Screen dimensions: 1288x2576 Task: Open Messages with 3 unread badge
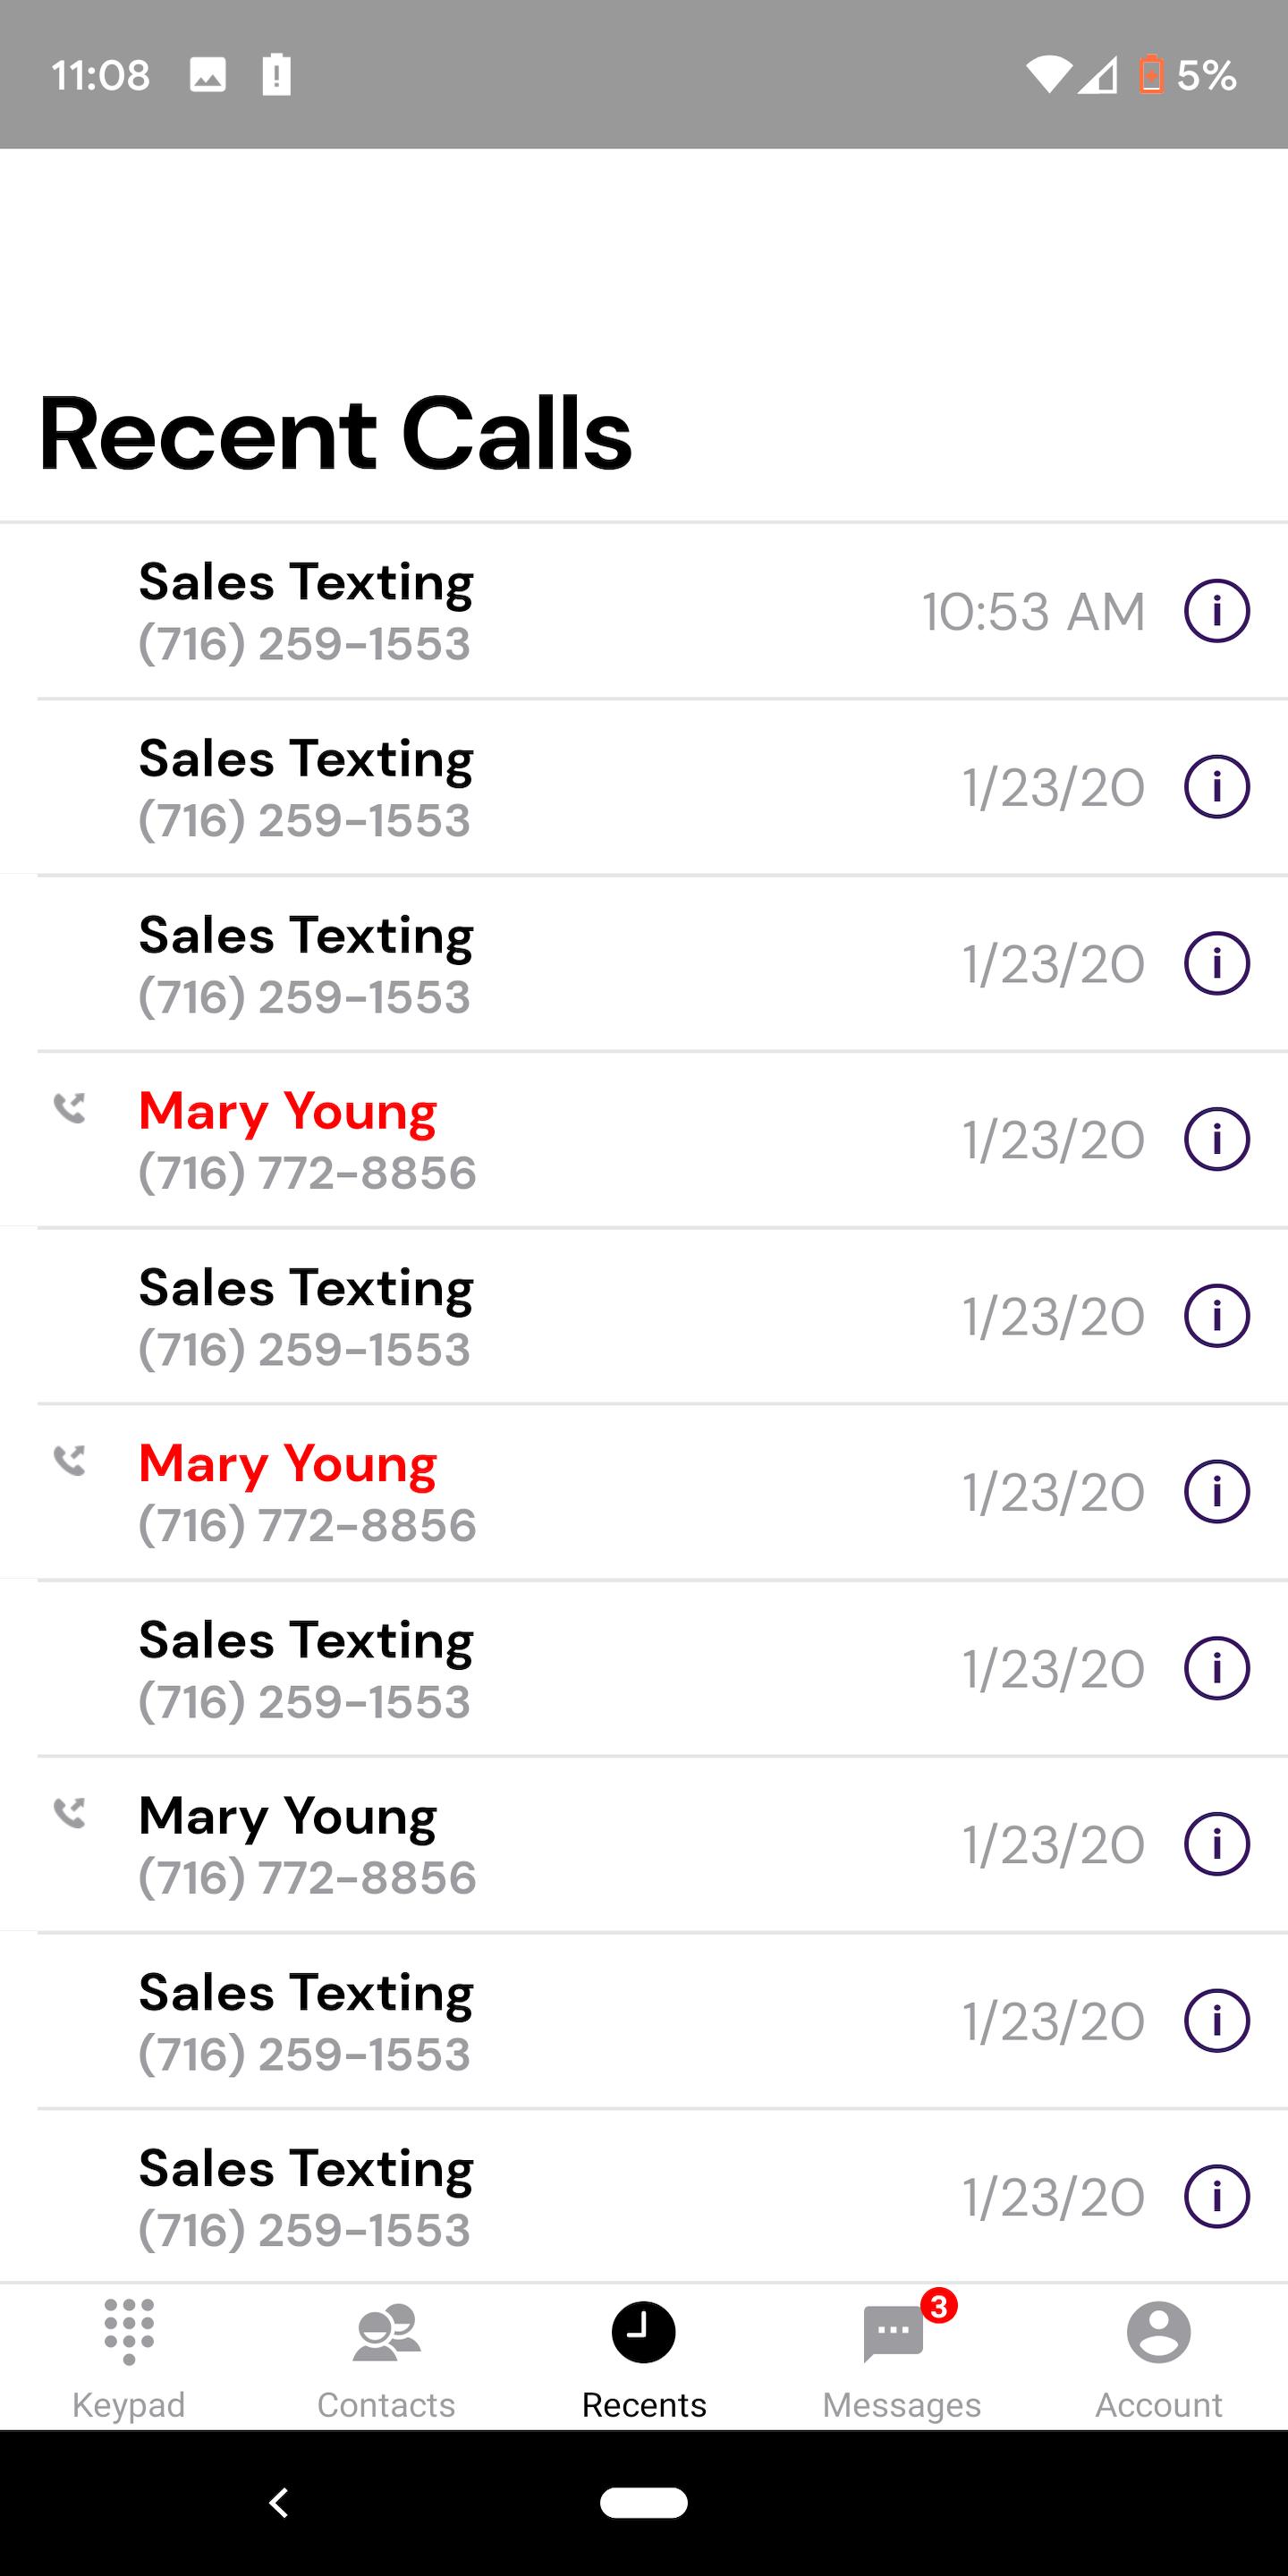[901, 2358]
